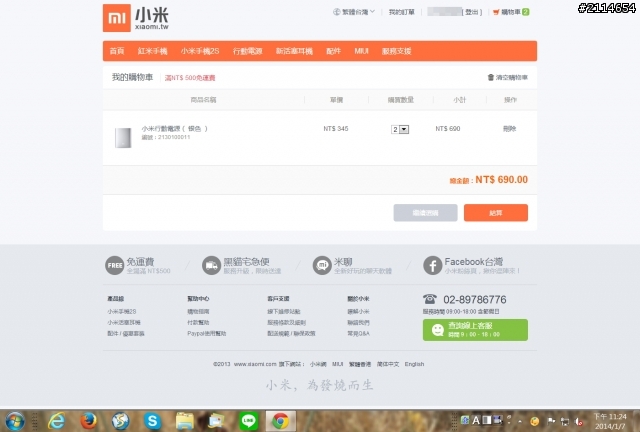Screen dimensions: 640x432
Task: Open footer link 常見Q&A
Action: [358, 333]
